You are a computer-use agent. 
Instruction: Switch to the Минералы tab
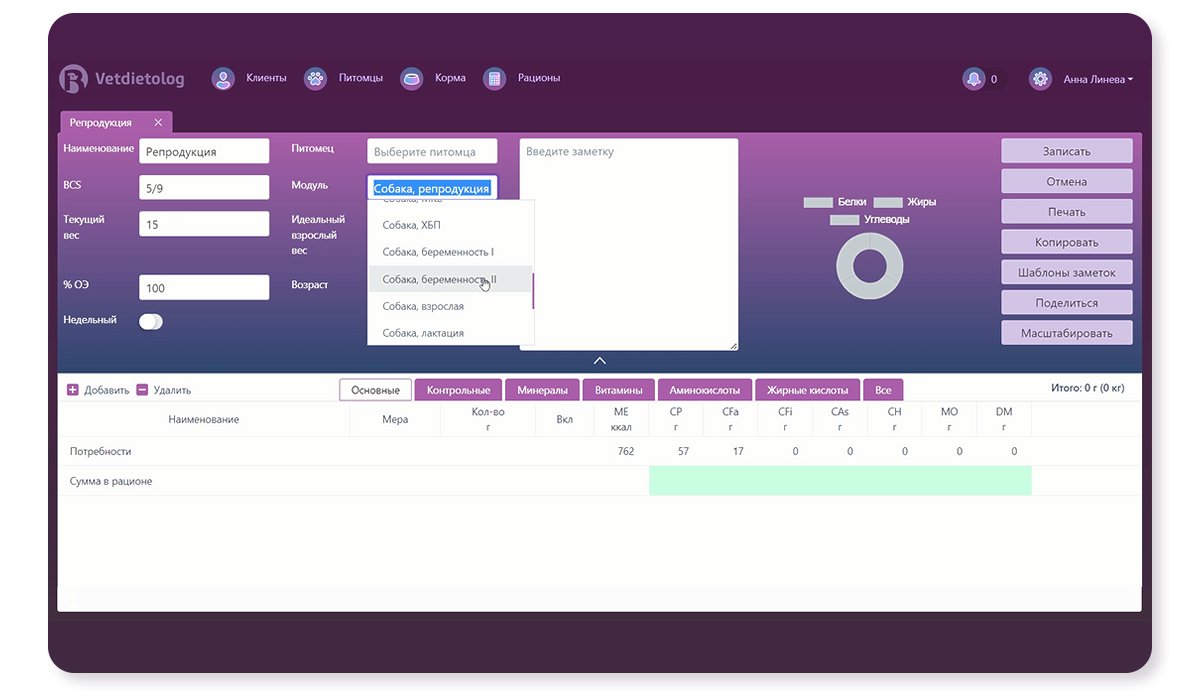pos(542,390)
